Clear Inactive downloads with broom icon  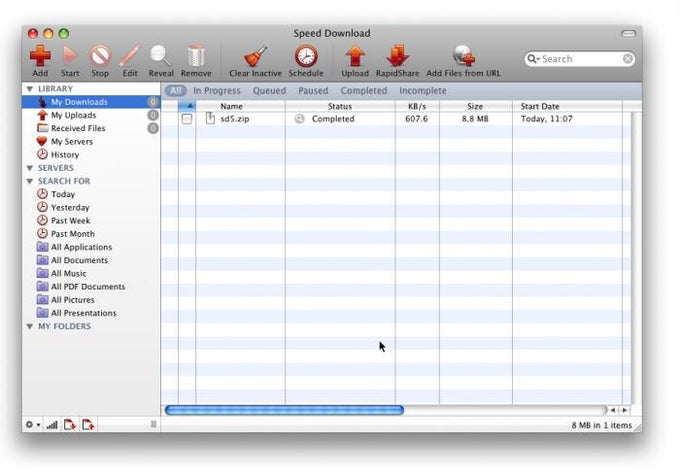pos(255,56)
